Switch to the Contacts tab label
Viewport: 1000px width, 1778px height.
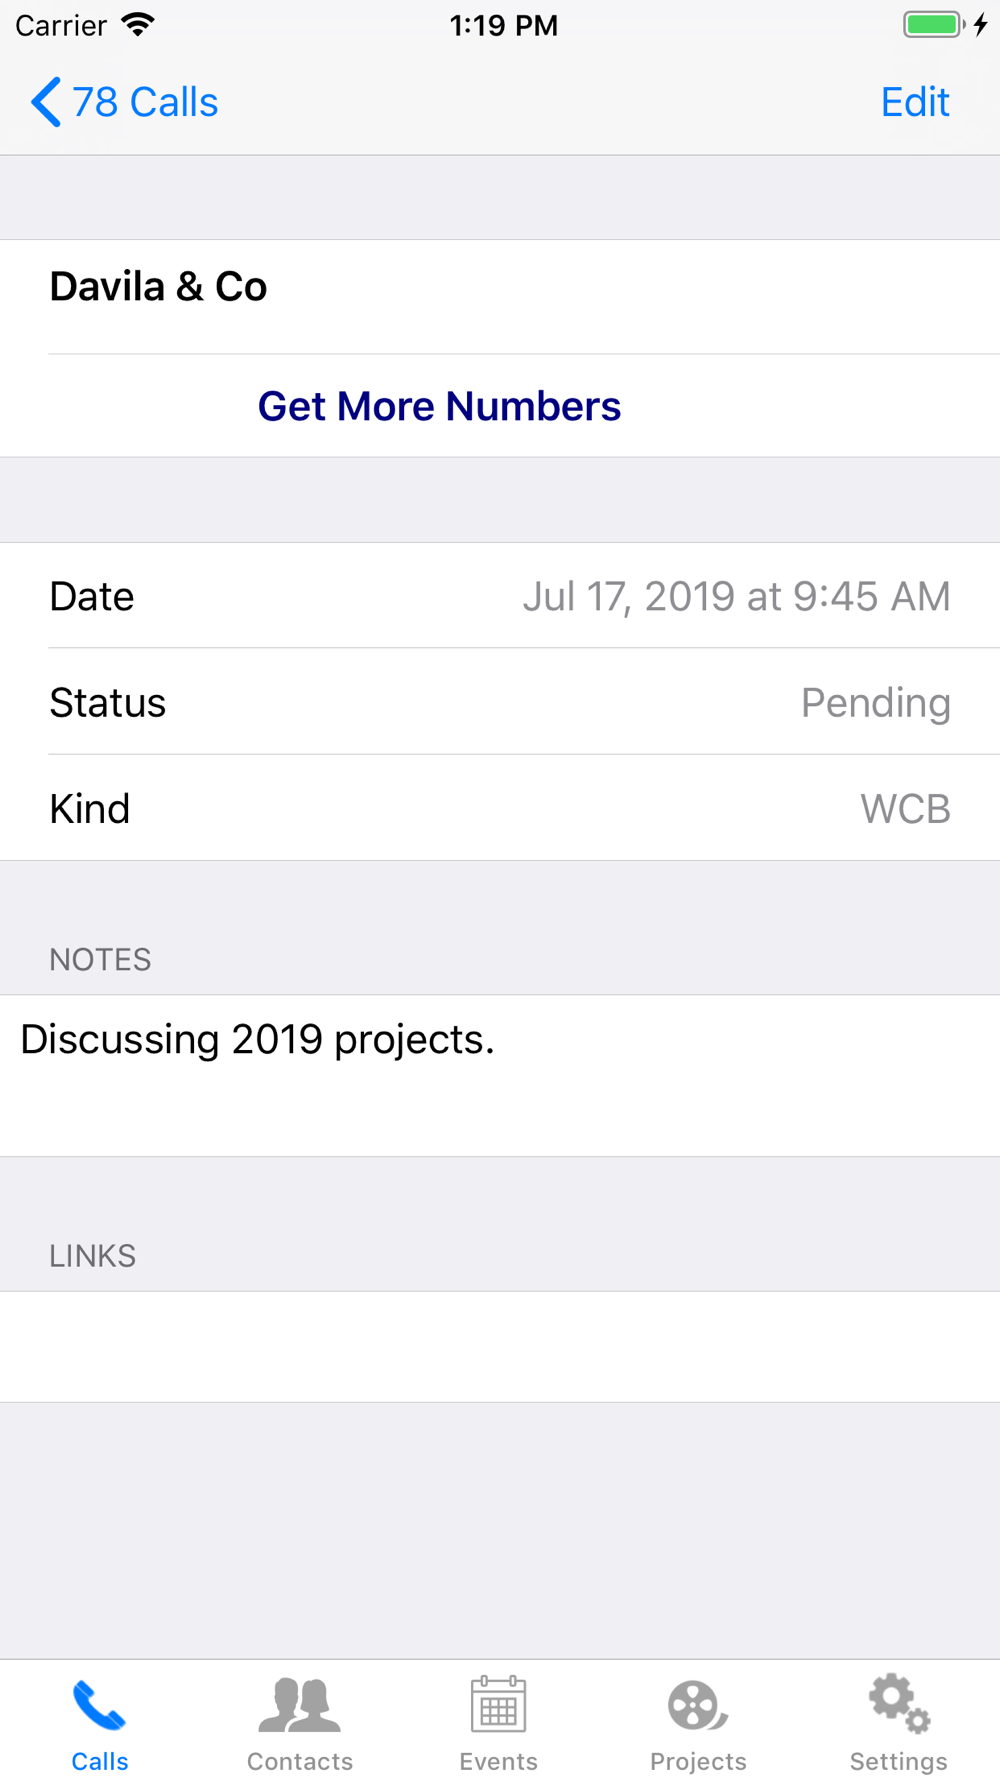click(x=299, y=1761)
